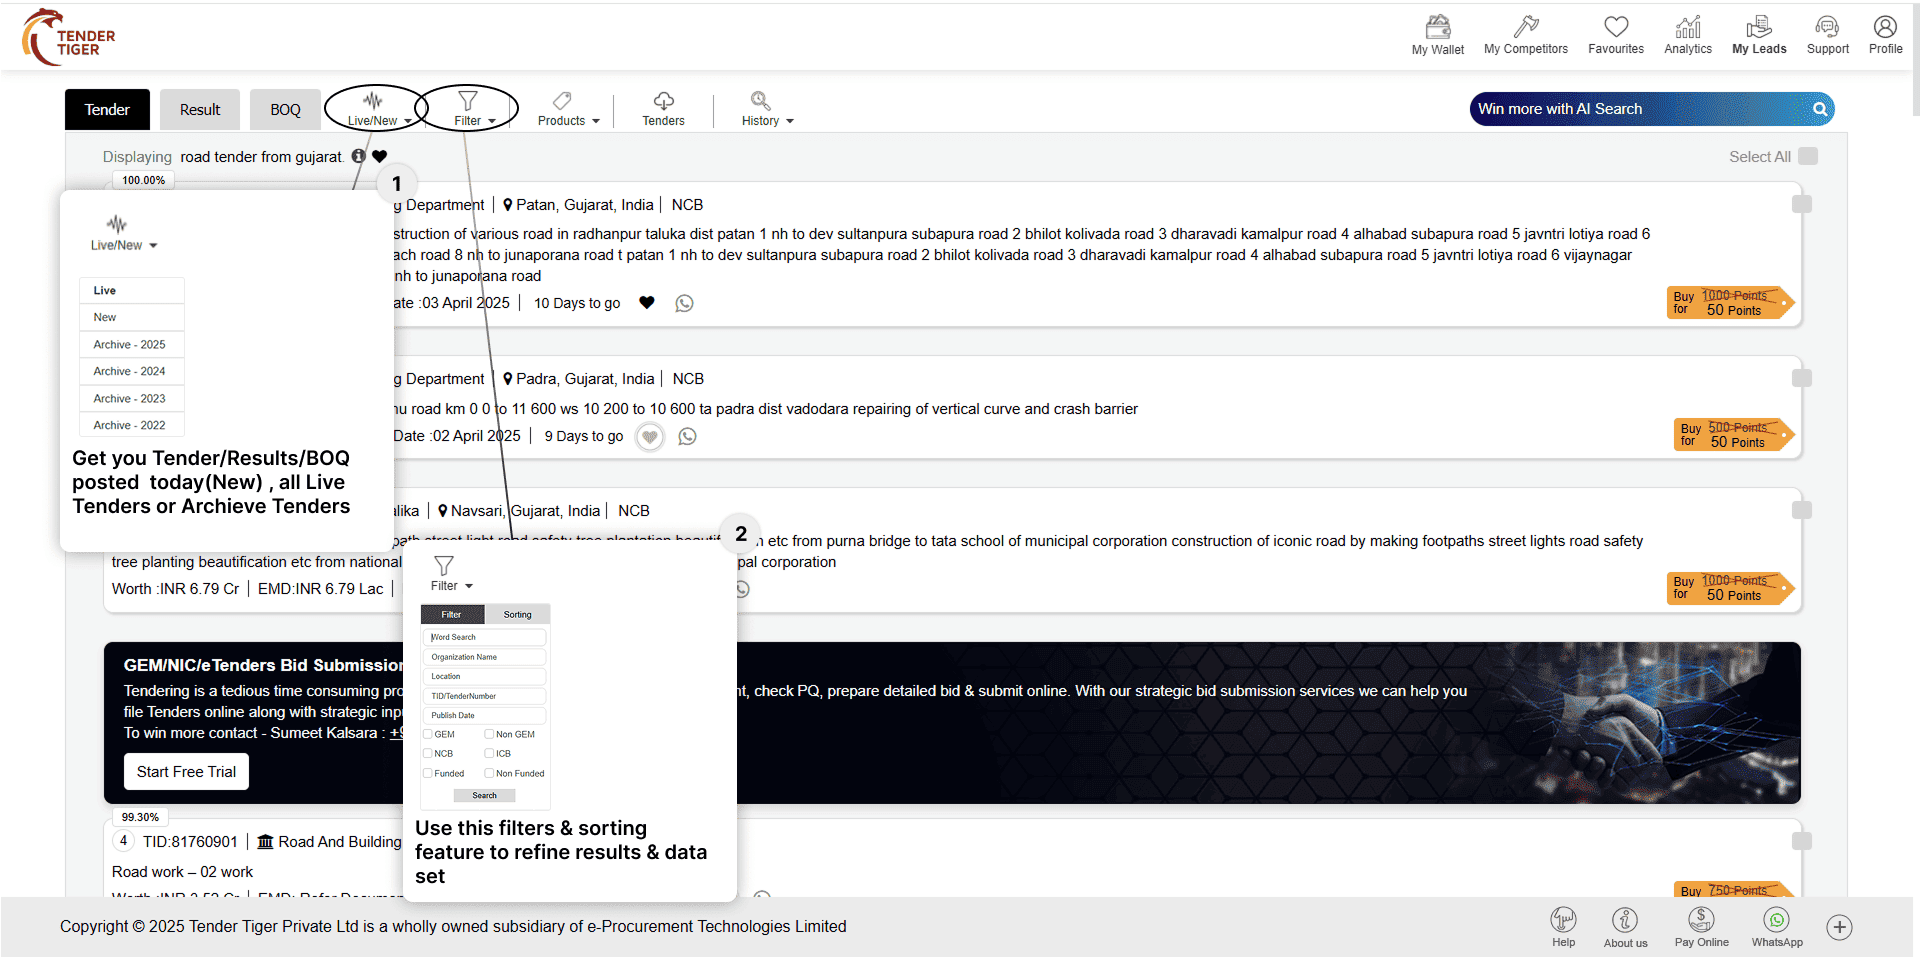
Task: Open My Leads icon
Action: coord(1758,28)
